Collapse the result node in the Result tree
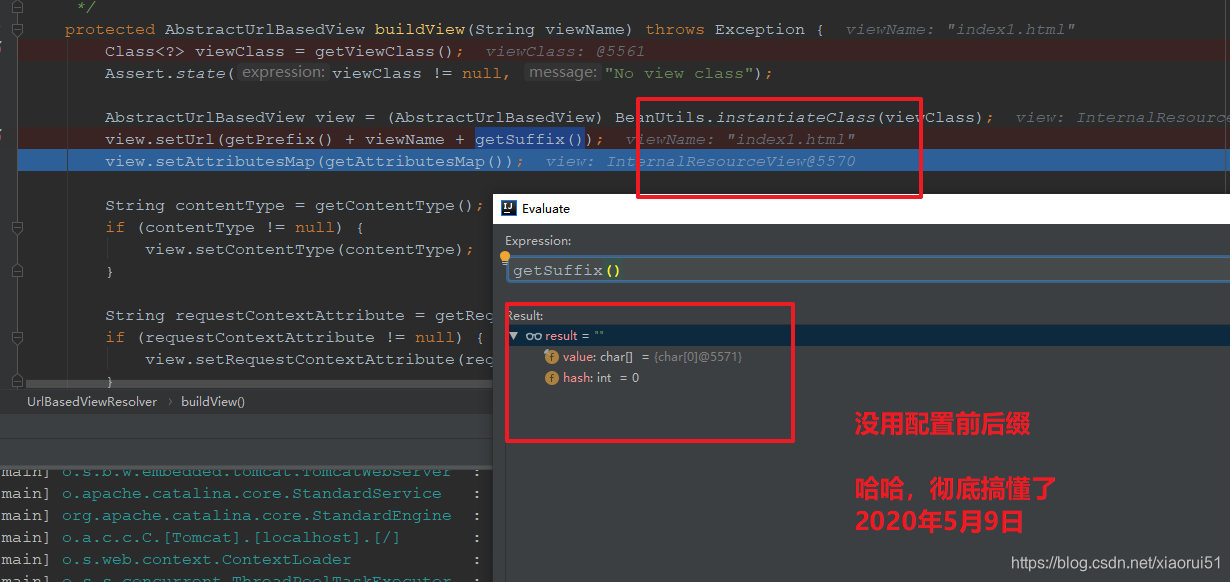Screen dimensions: 1230x582 click(x=514, y=336)
